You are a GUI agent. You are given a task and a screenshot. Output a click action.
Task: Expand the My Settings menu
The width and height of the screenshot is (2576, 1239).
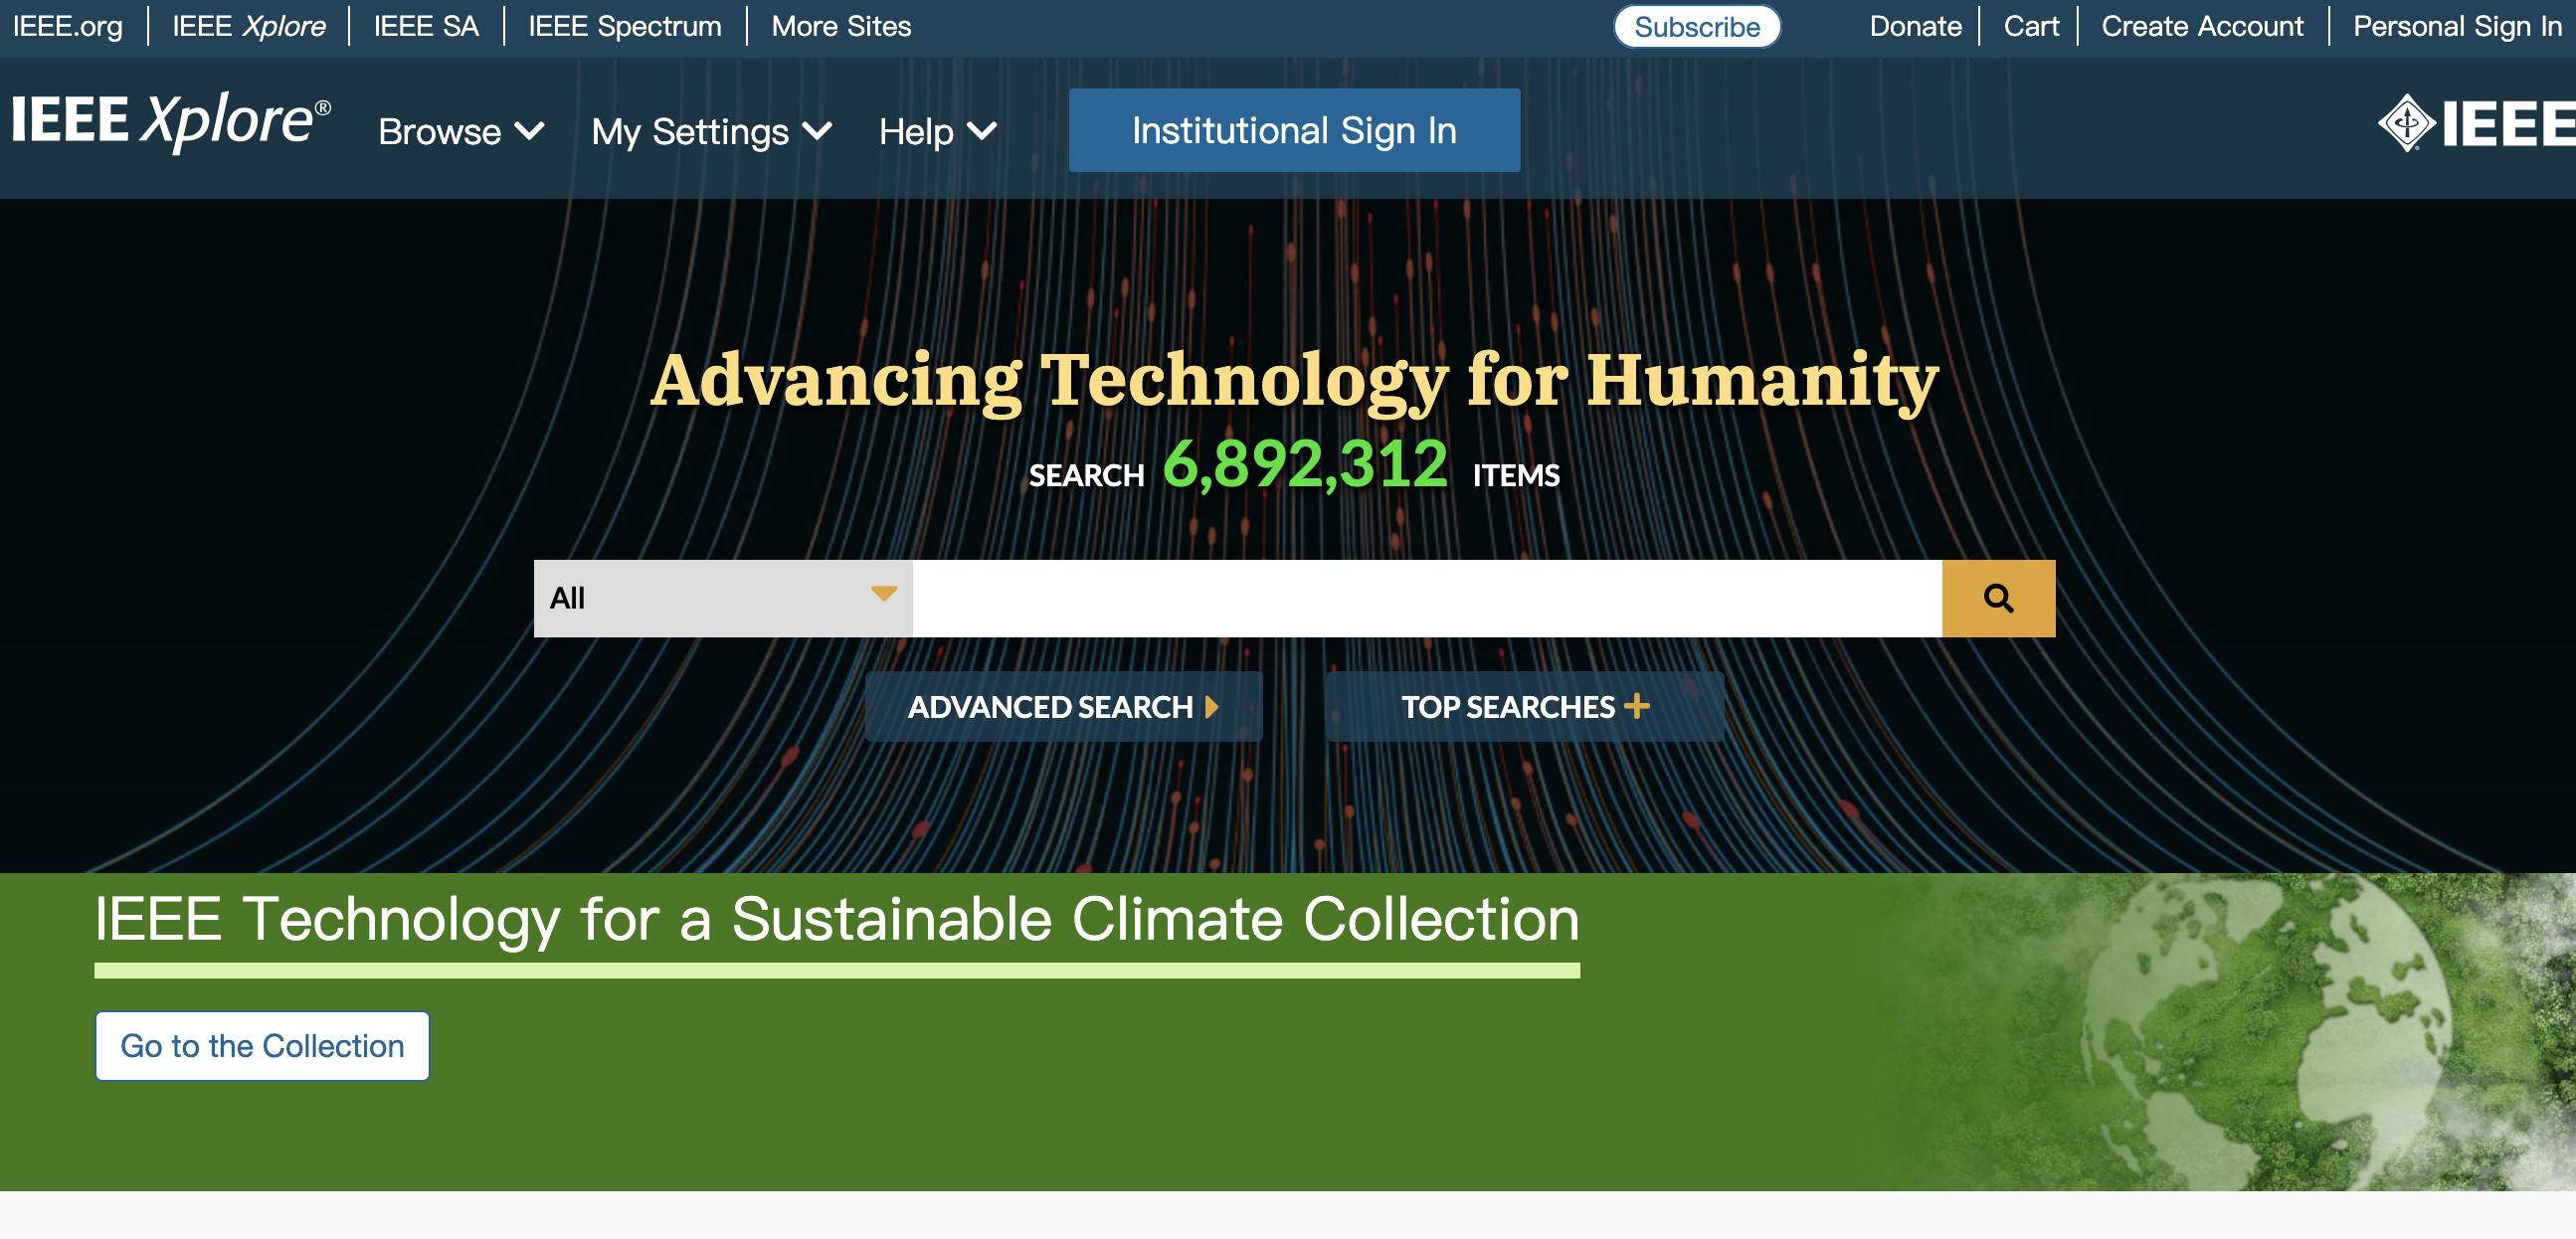[711, 132]
